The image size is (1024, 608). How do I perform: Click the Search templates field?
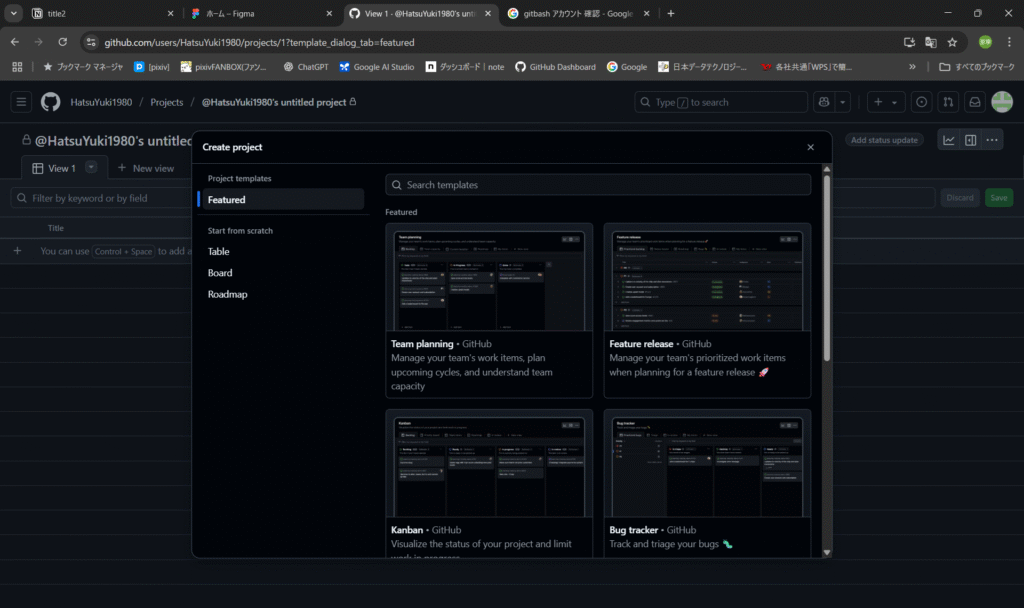coord(598,185)
